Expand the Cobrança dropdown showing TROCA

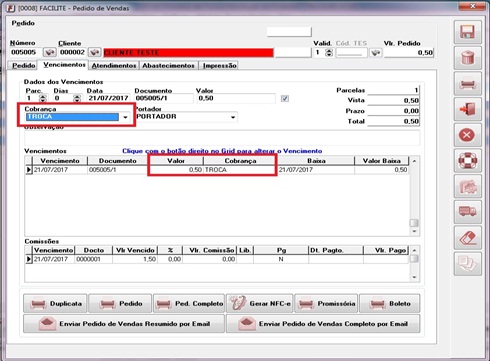pyautogui.click(x=125, y=117)
